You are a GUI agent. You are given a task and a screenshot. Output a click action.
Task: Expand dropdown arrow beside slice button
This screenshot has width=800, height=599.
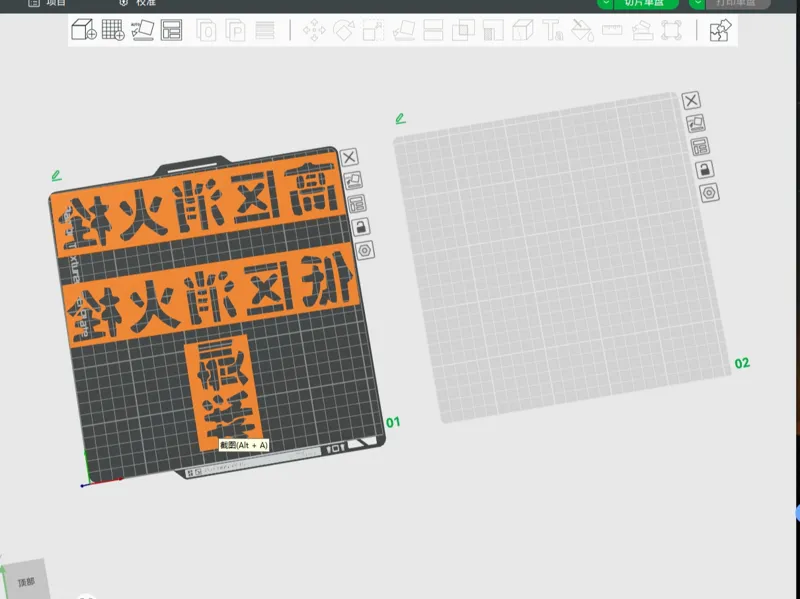[606, 3]
